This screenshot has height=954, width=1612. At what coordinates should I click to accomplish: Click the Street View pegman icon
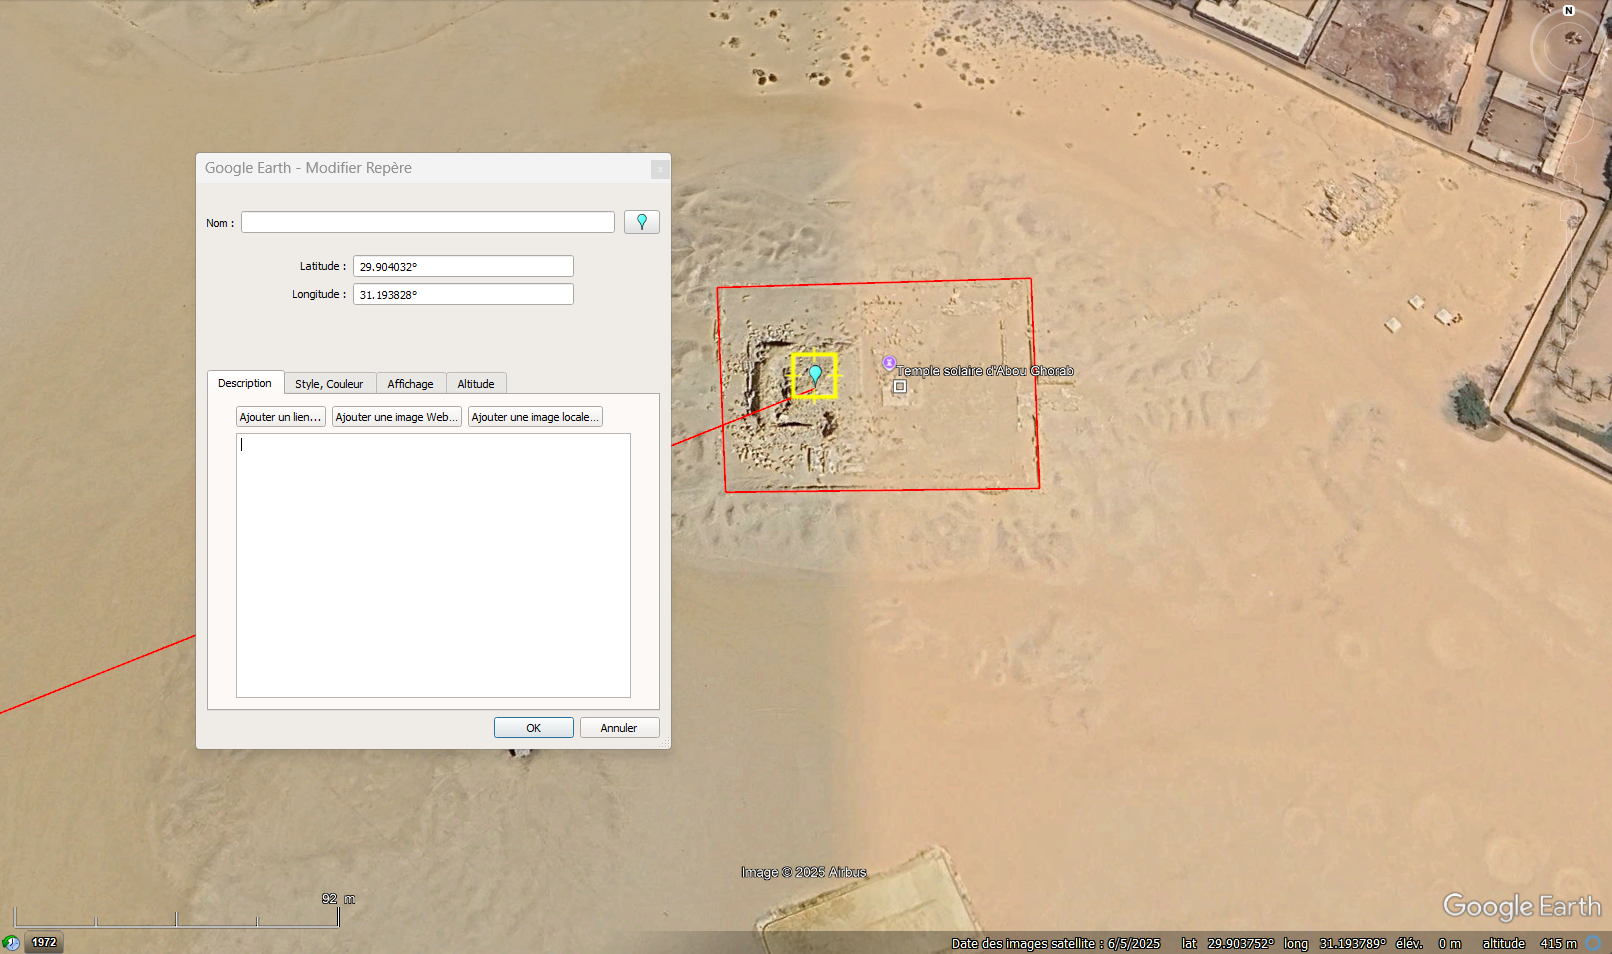(x=1570, y=169)
